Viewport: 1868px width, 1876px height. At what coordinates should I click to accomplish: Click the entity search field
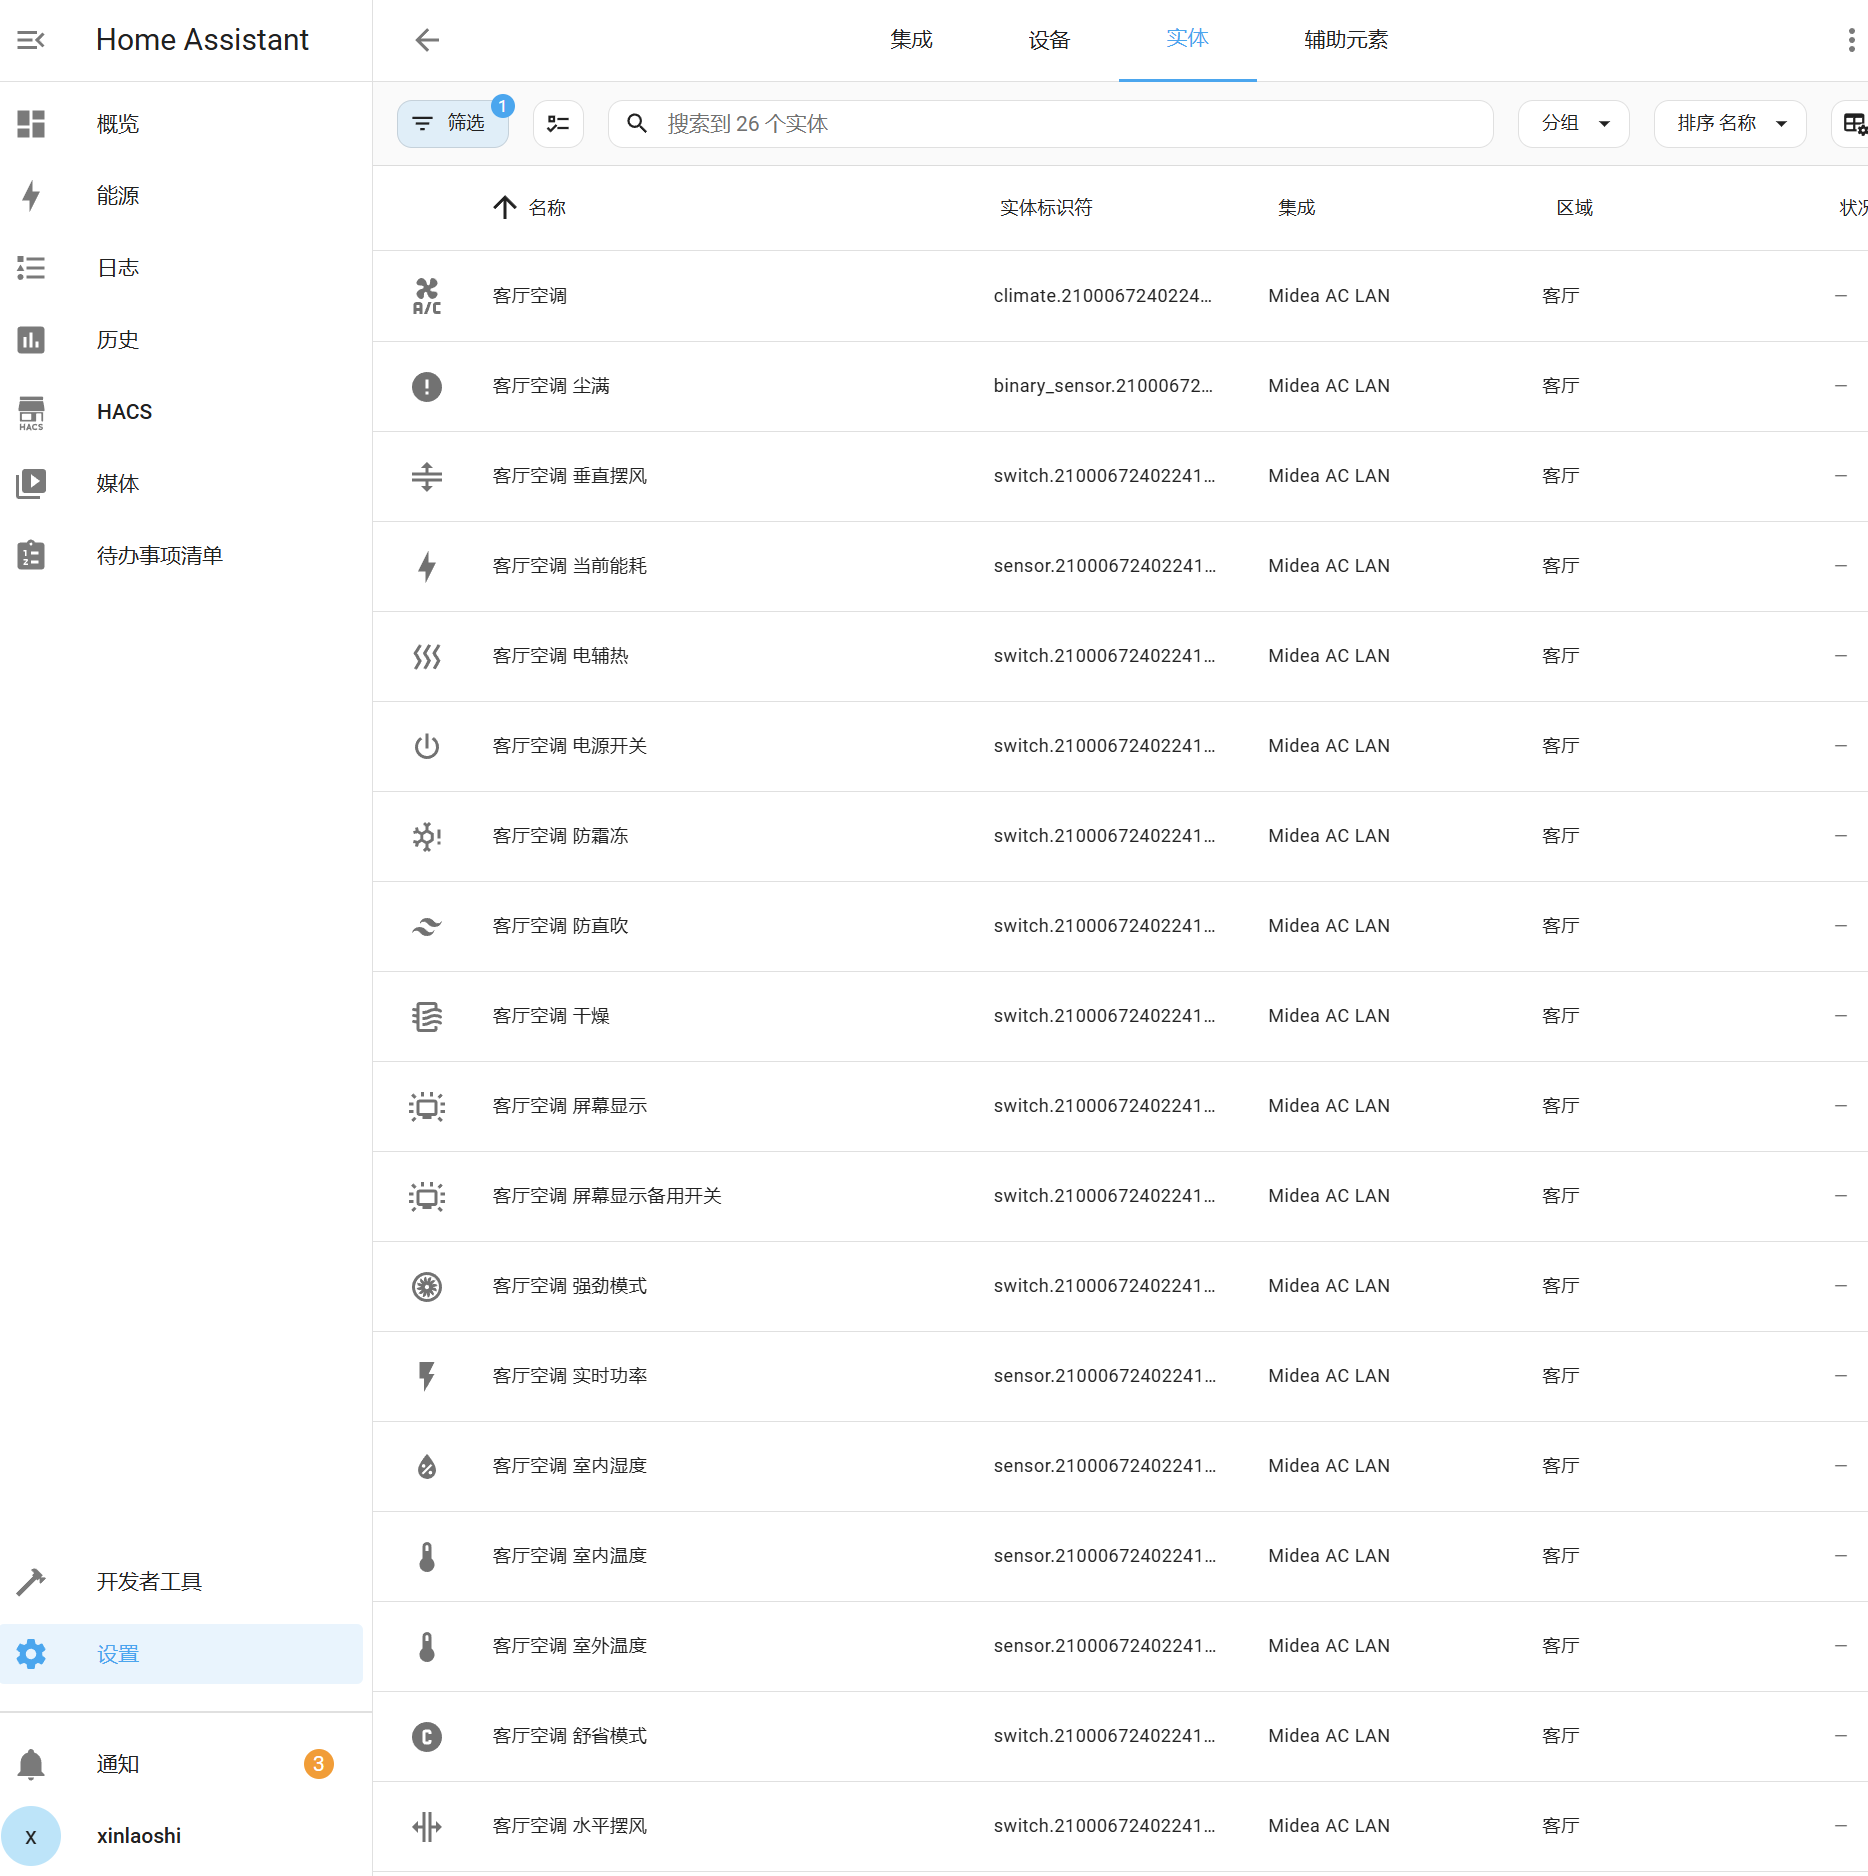(1050, 124)
